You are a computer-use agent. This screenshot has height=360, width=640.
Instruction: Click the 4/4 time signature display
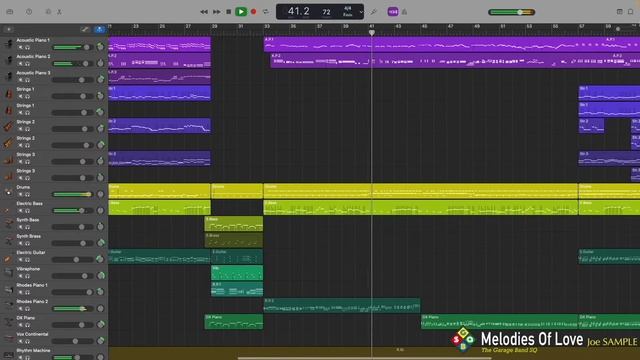(348, 9)
